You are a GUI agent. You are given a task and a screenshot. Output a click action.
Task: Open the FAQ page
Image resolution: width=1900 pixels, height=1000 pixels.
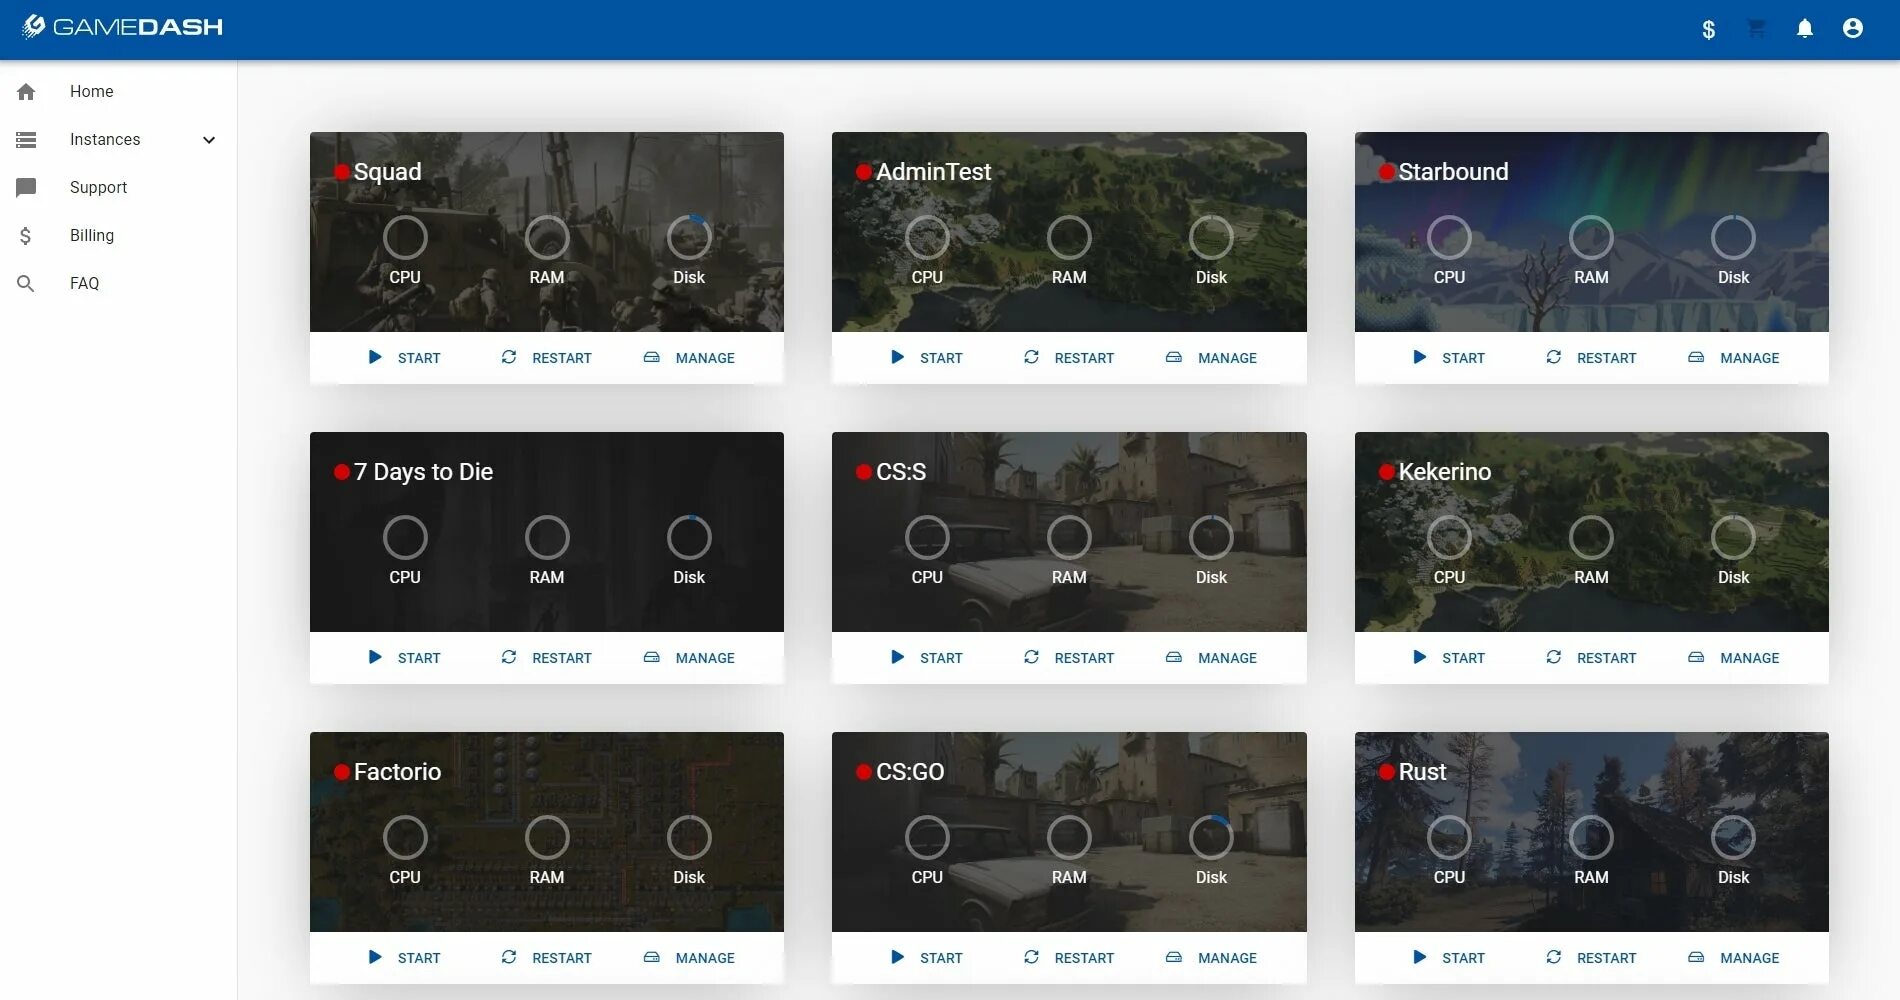85,283
